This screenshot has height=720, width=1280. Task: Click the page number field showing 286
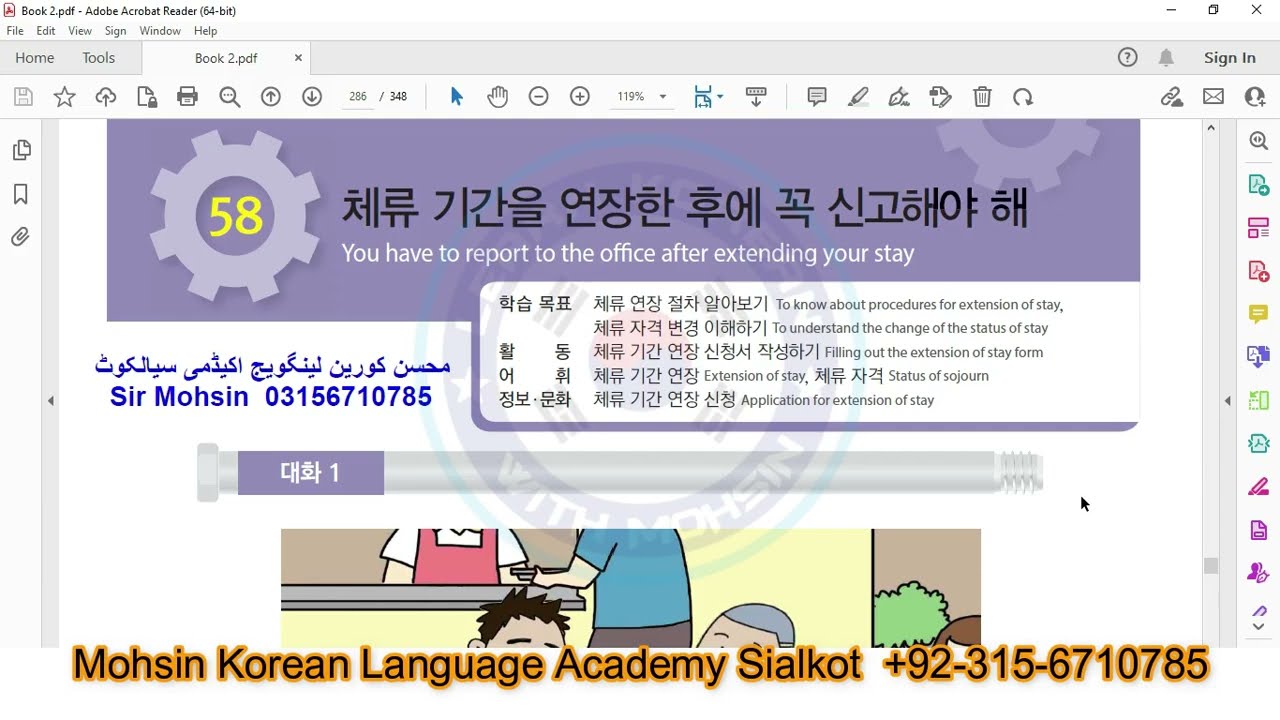point(357,97)
